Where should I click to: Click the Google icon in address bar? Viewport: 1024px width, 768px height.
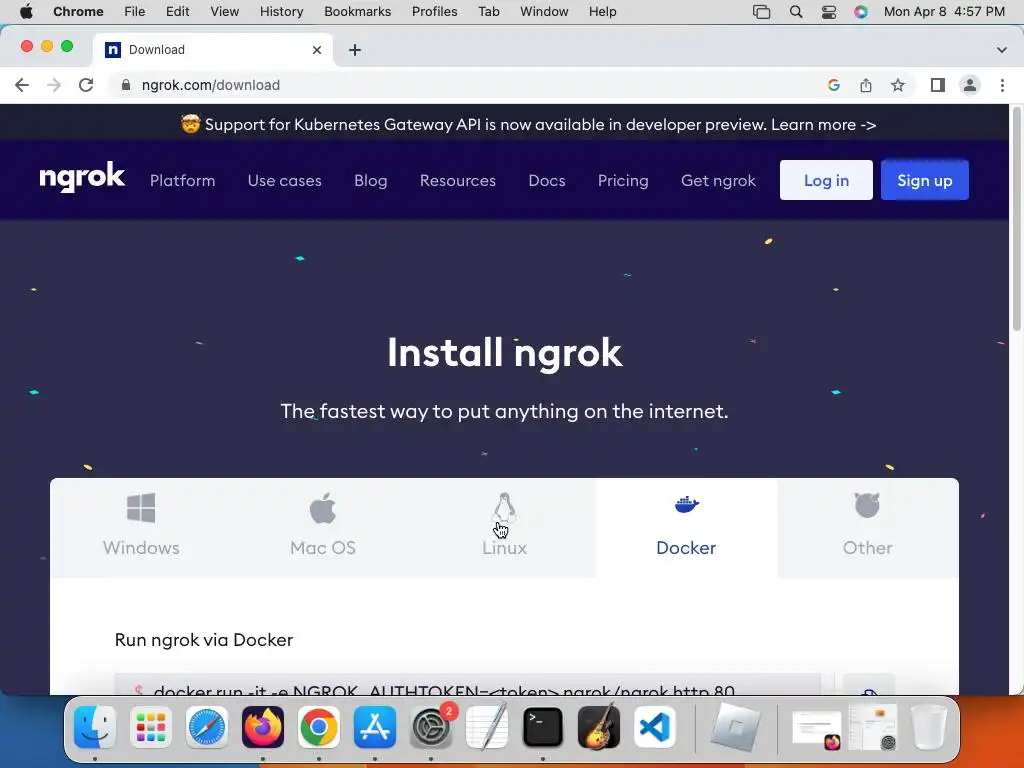(833, 85)
